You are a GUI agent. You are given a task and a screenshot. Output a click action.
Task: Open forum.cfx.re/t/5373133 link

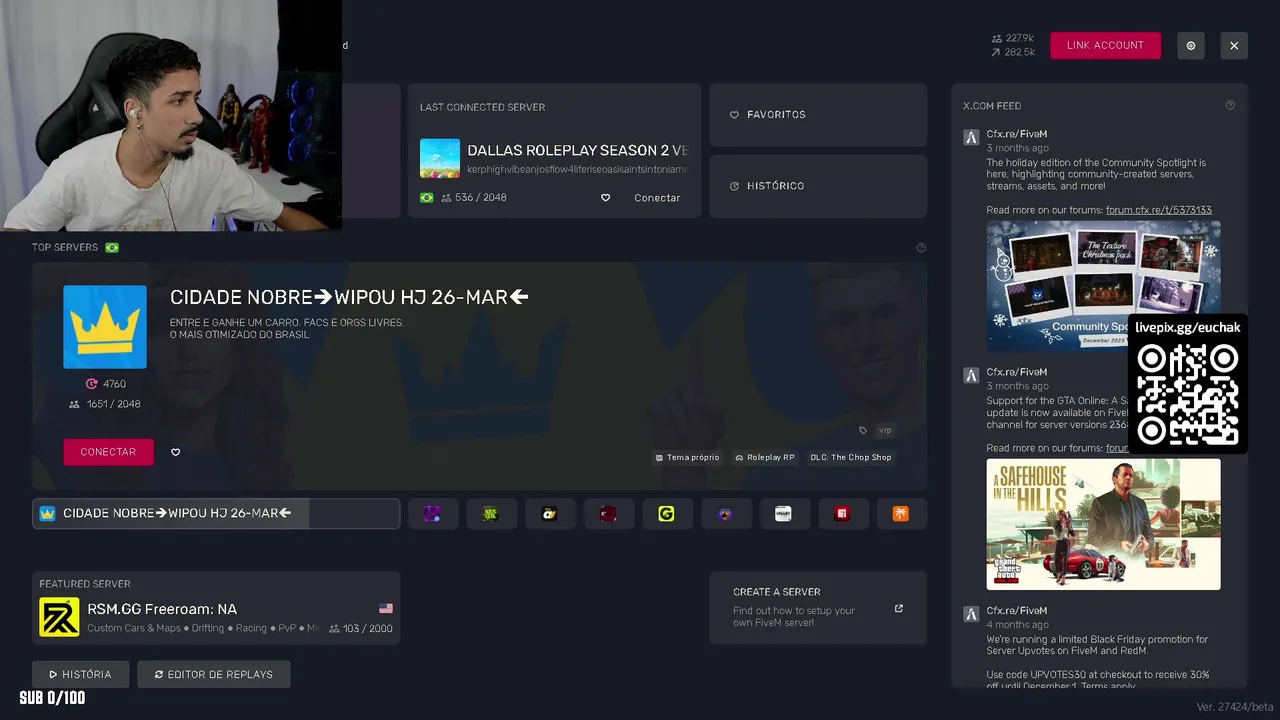click(1158, 210)
